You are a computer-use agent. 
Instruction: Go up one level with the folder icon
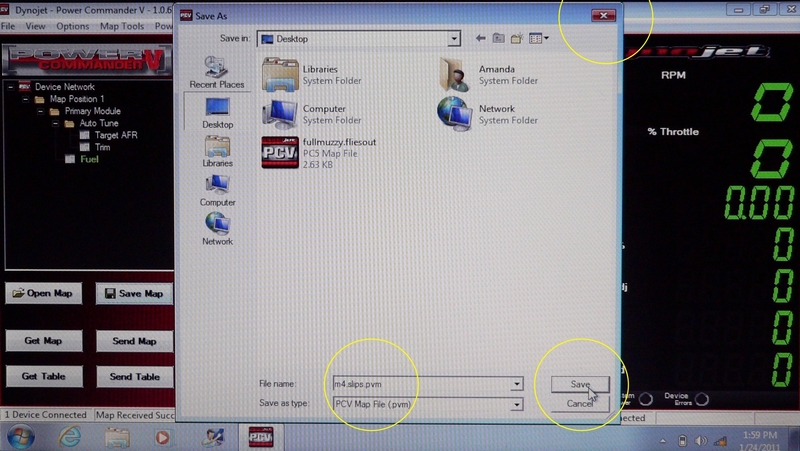tap(499, 38)
